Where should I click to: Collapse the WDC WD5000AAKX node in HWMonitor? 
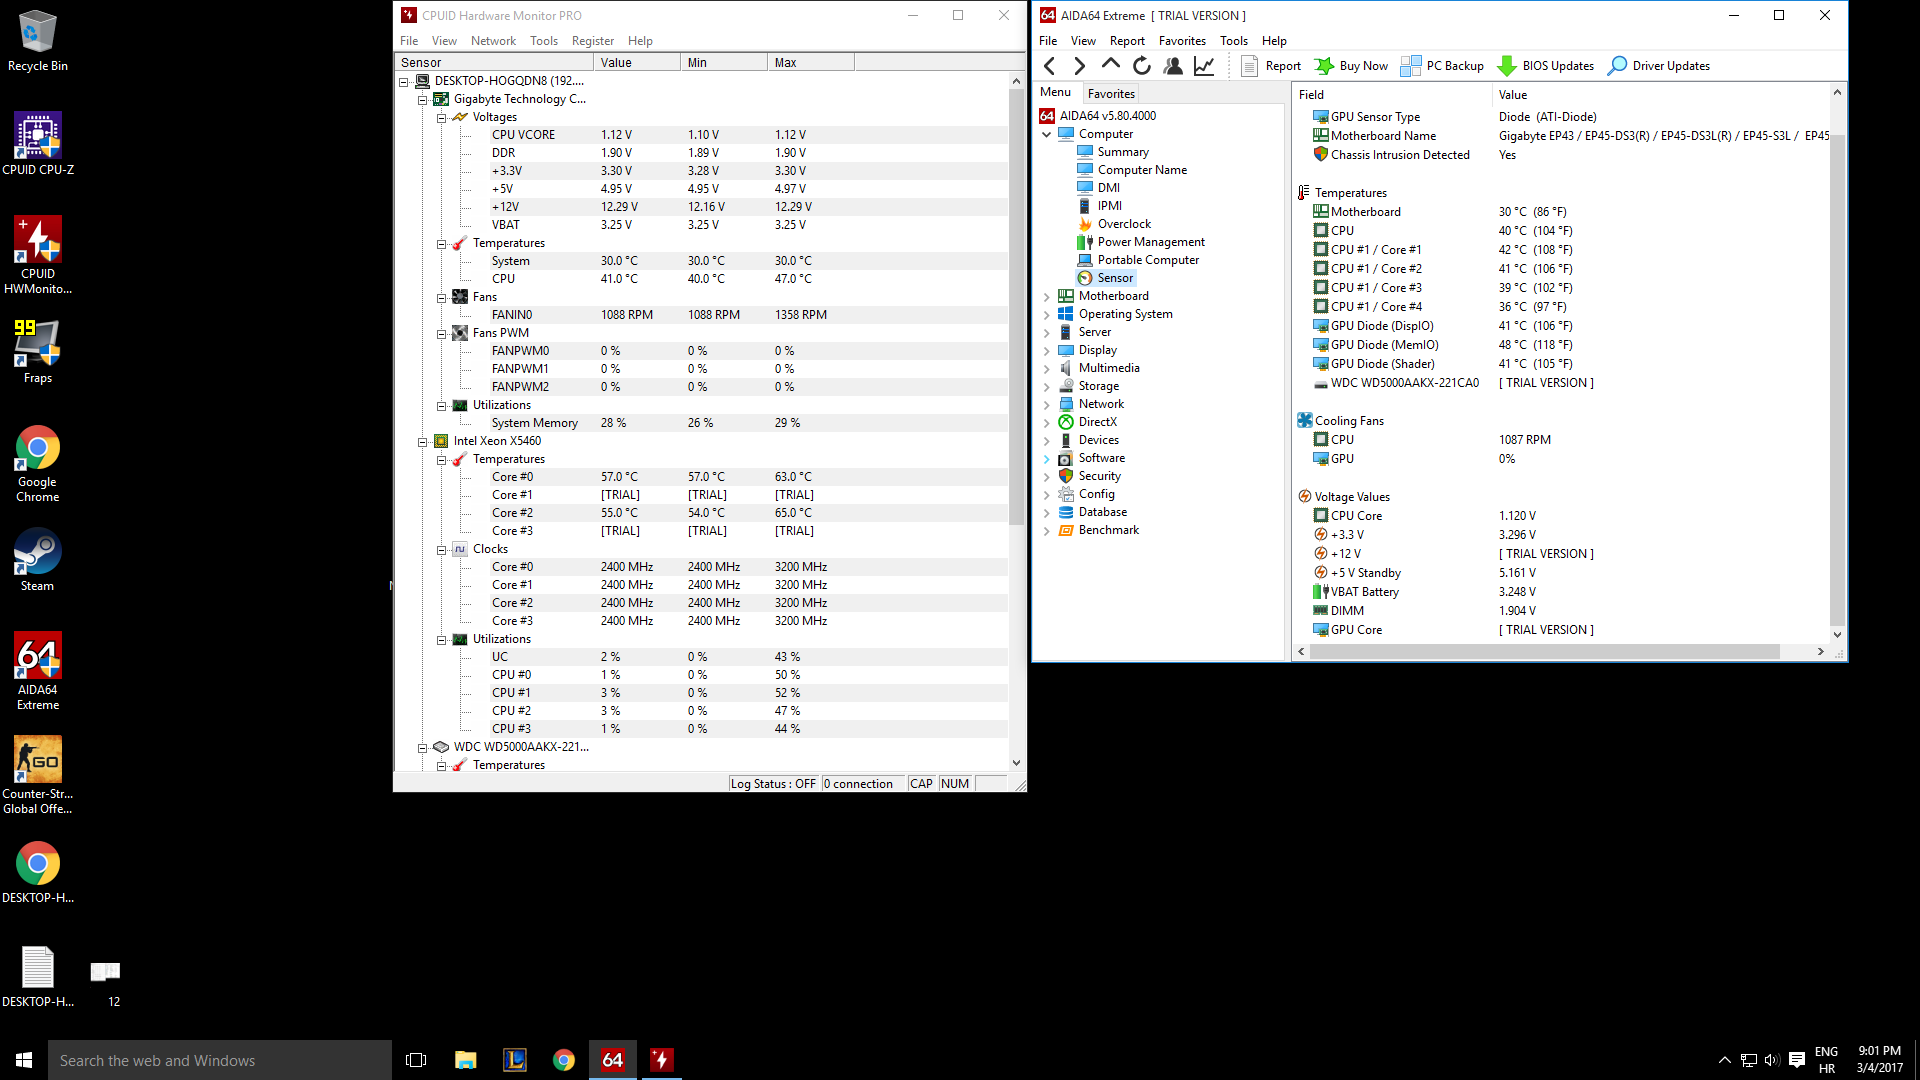tap(422, 748)
